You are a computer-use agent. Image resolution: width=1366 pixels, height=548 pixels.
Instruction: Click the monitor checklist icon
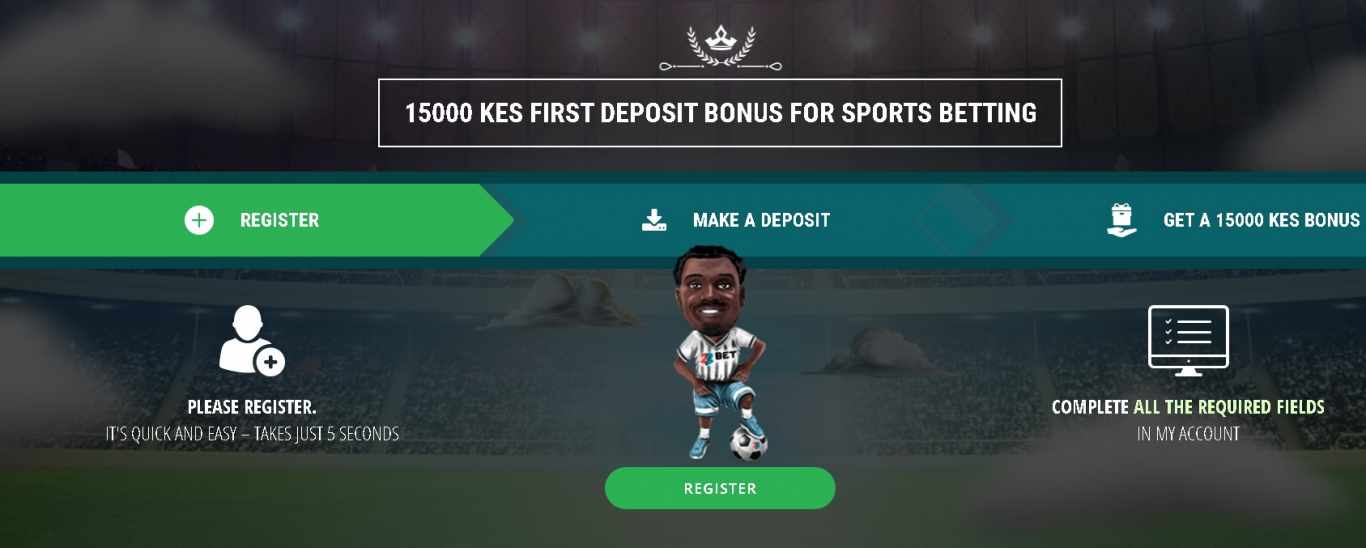1188,341
